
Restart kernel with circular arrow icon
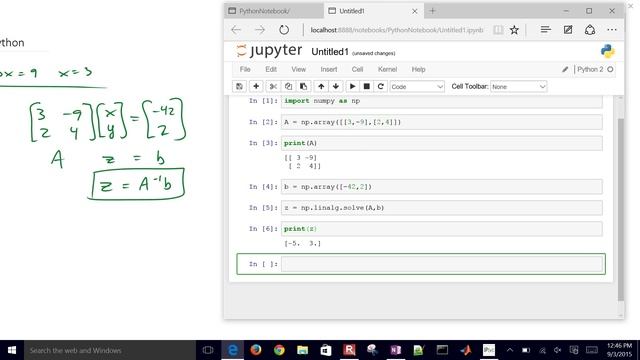point(380,87)
